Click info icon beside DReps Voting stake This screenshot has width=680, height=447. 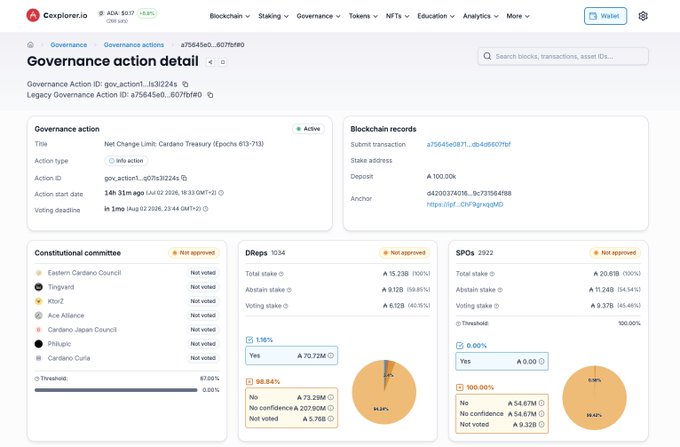point(285,306)
